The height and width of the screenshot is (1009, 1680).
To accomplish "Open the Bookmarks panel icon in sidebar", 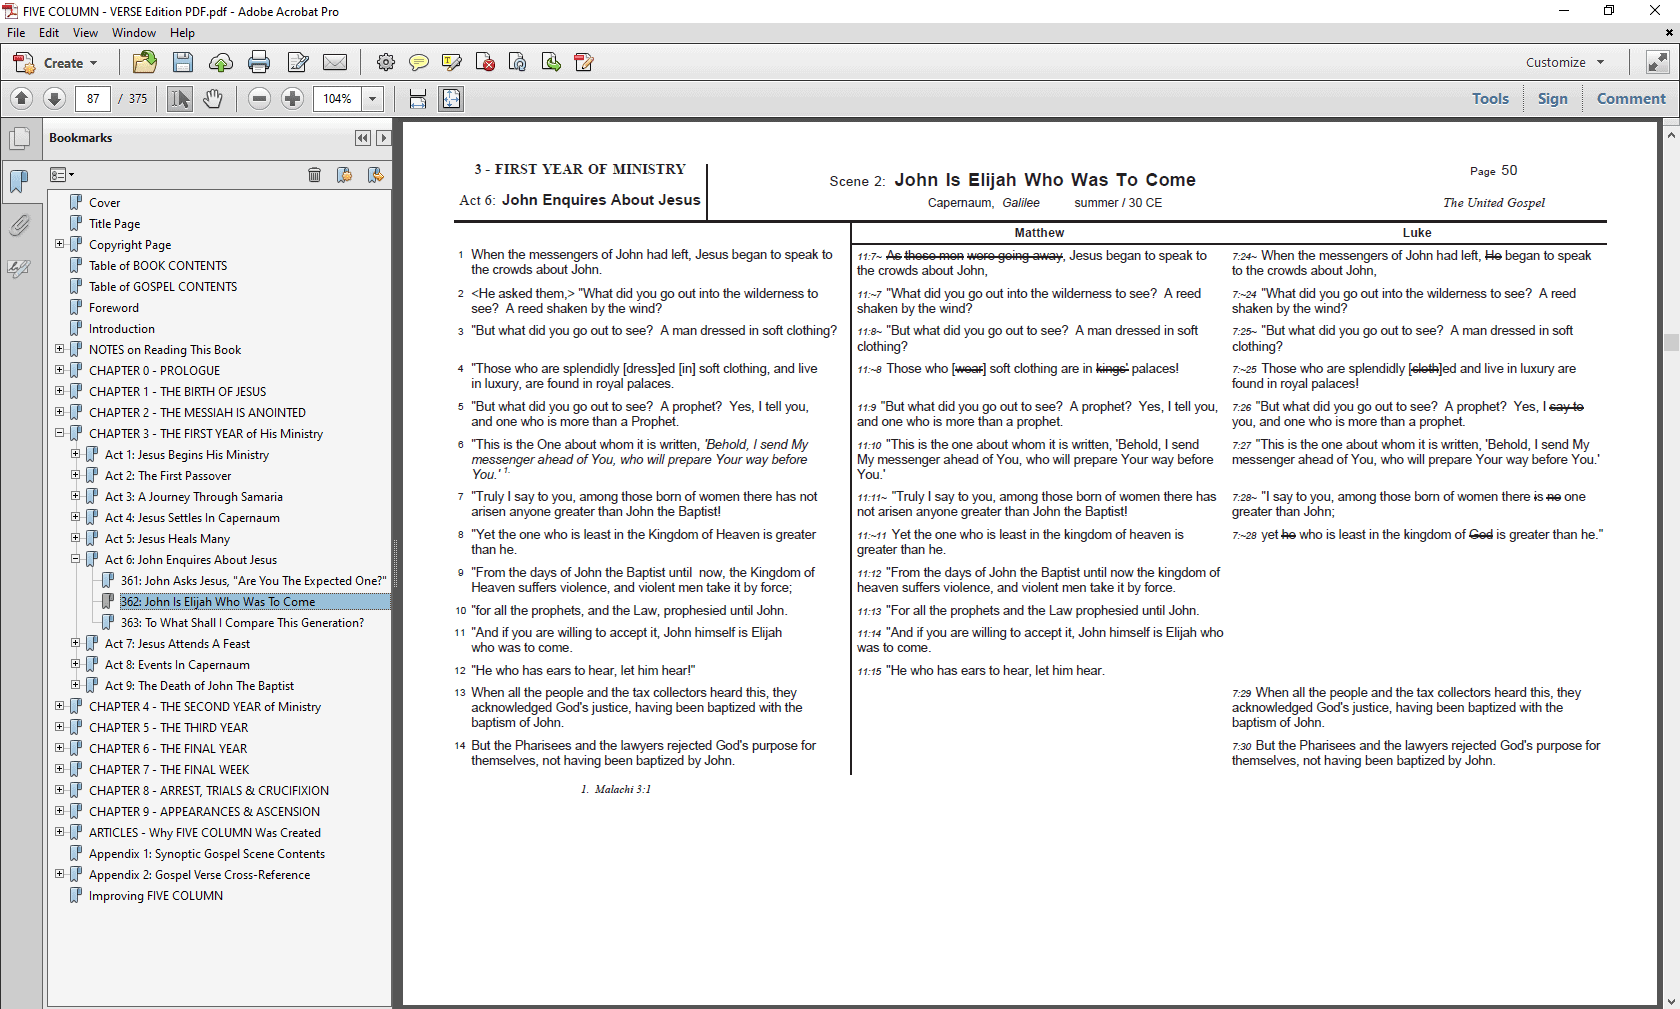I will (x=20, y=181).
